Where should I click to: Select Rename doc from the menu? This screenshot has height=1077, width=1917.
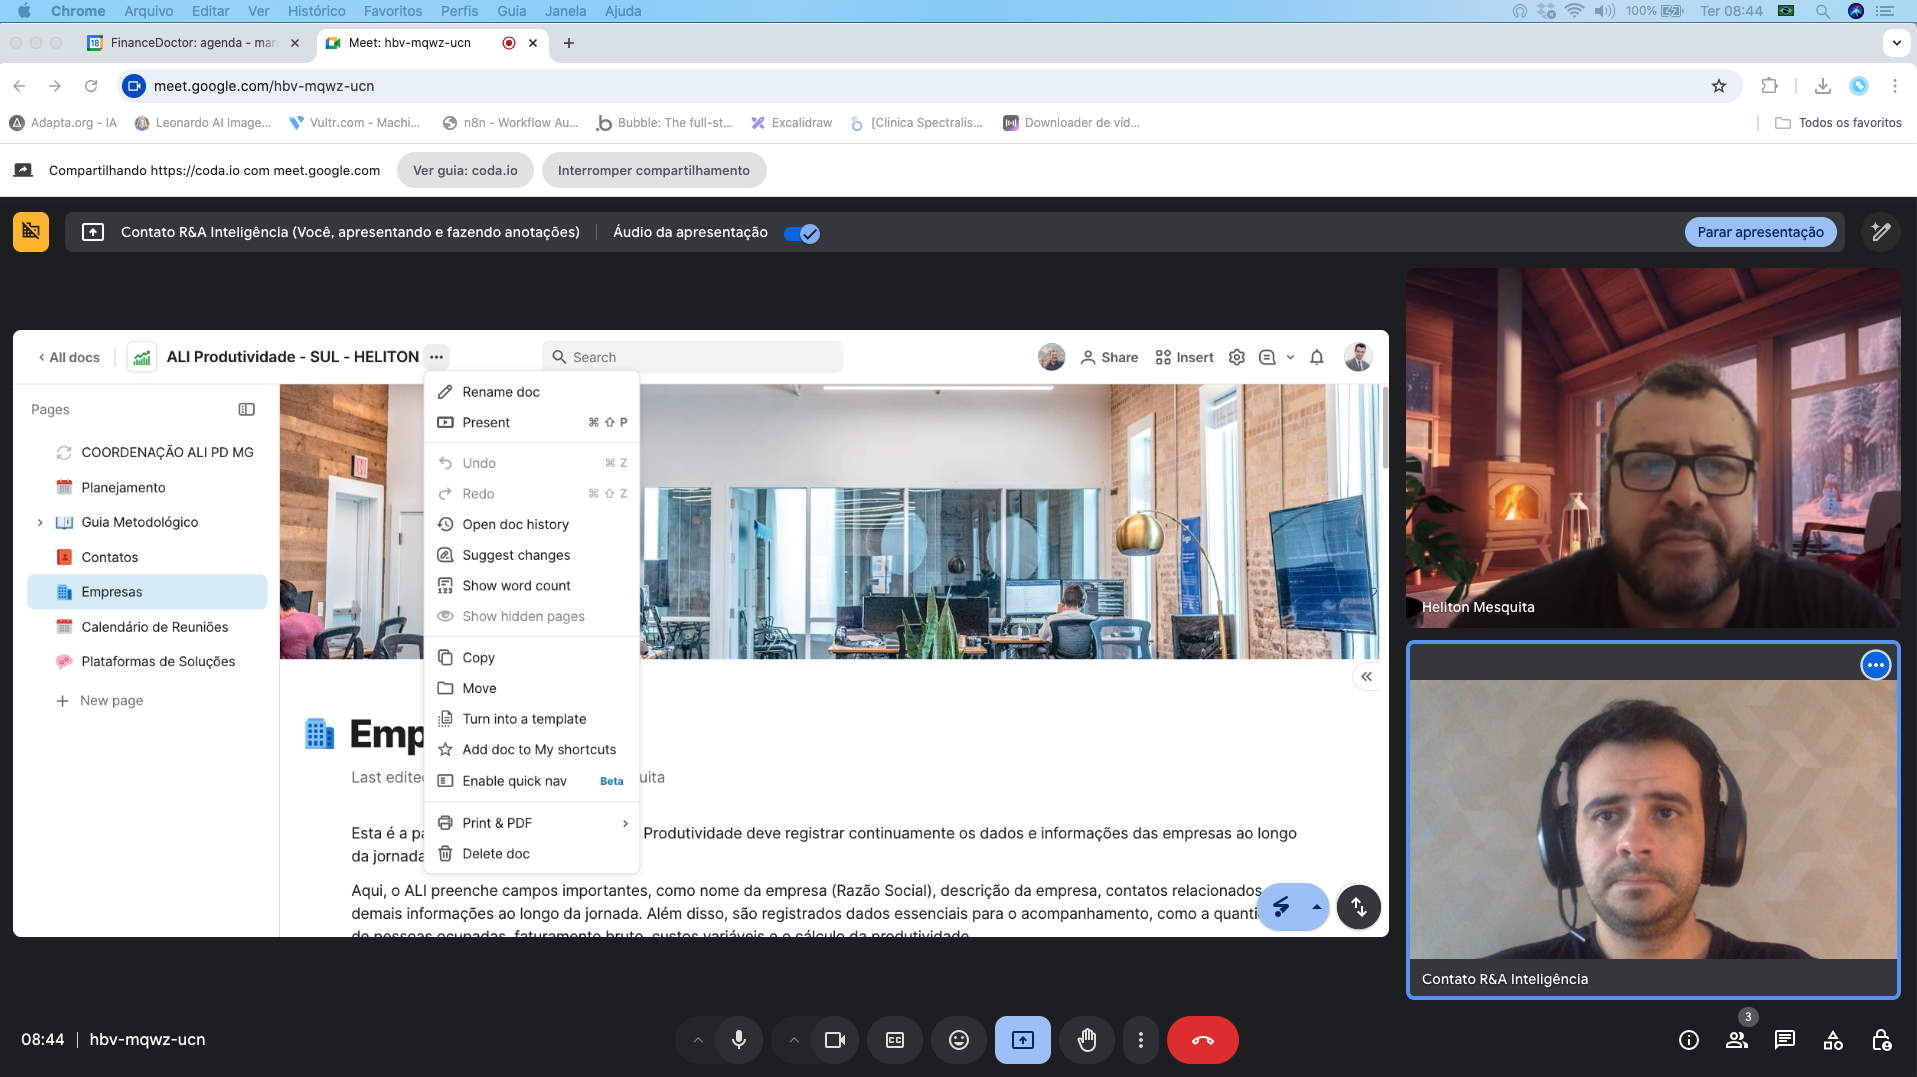(532, 392)
